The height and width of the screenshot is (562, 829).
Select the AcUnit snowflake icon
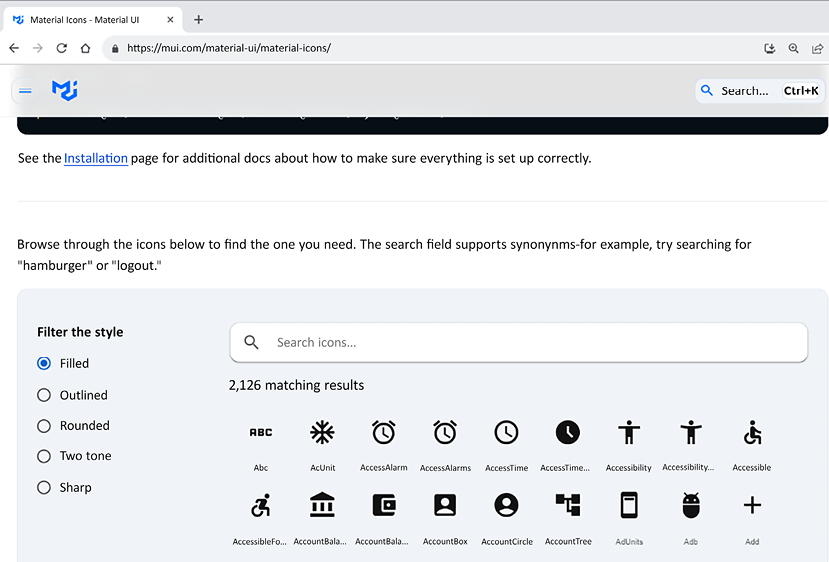pyautogui.click(x=322, y=432)
